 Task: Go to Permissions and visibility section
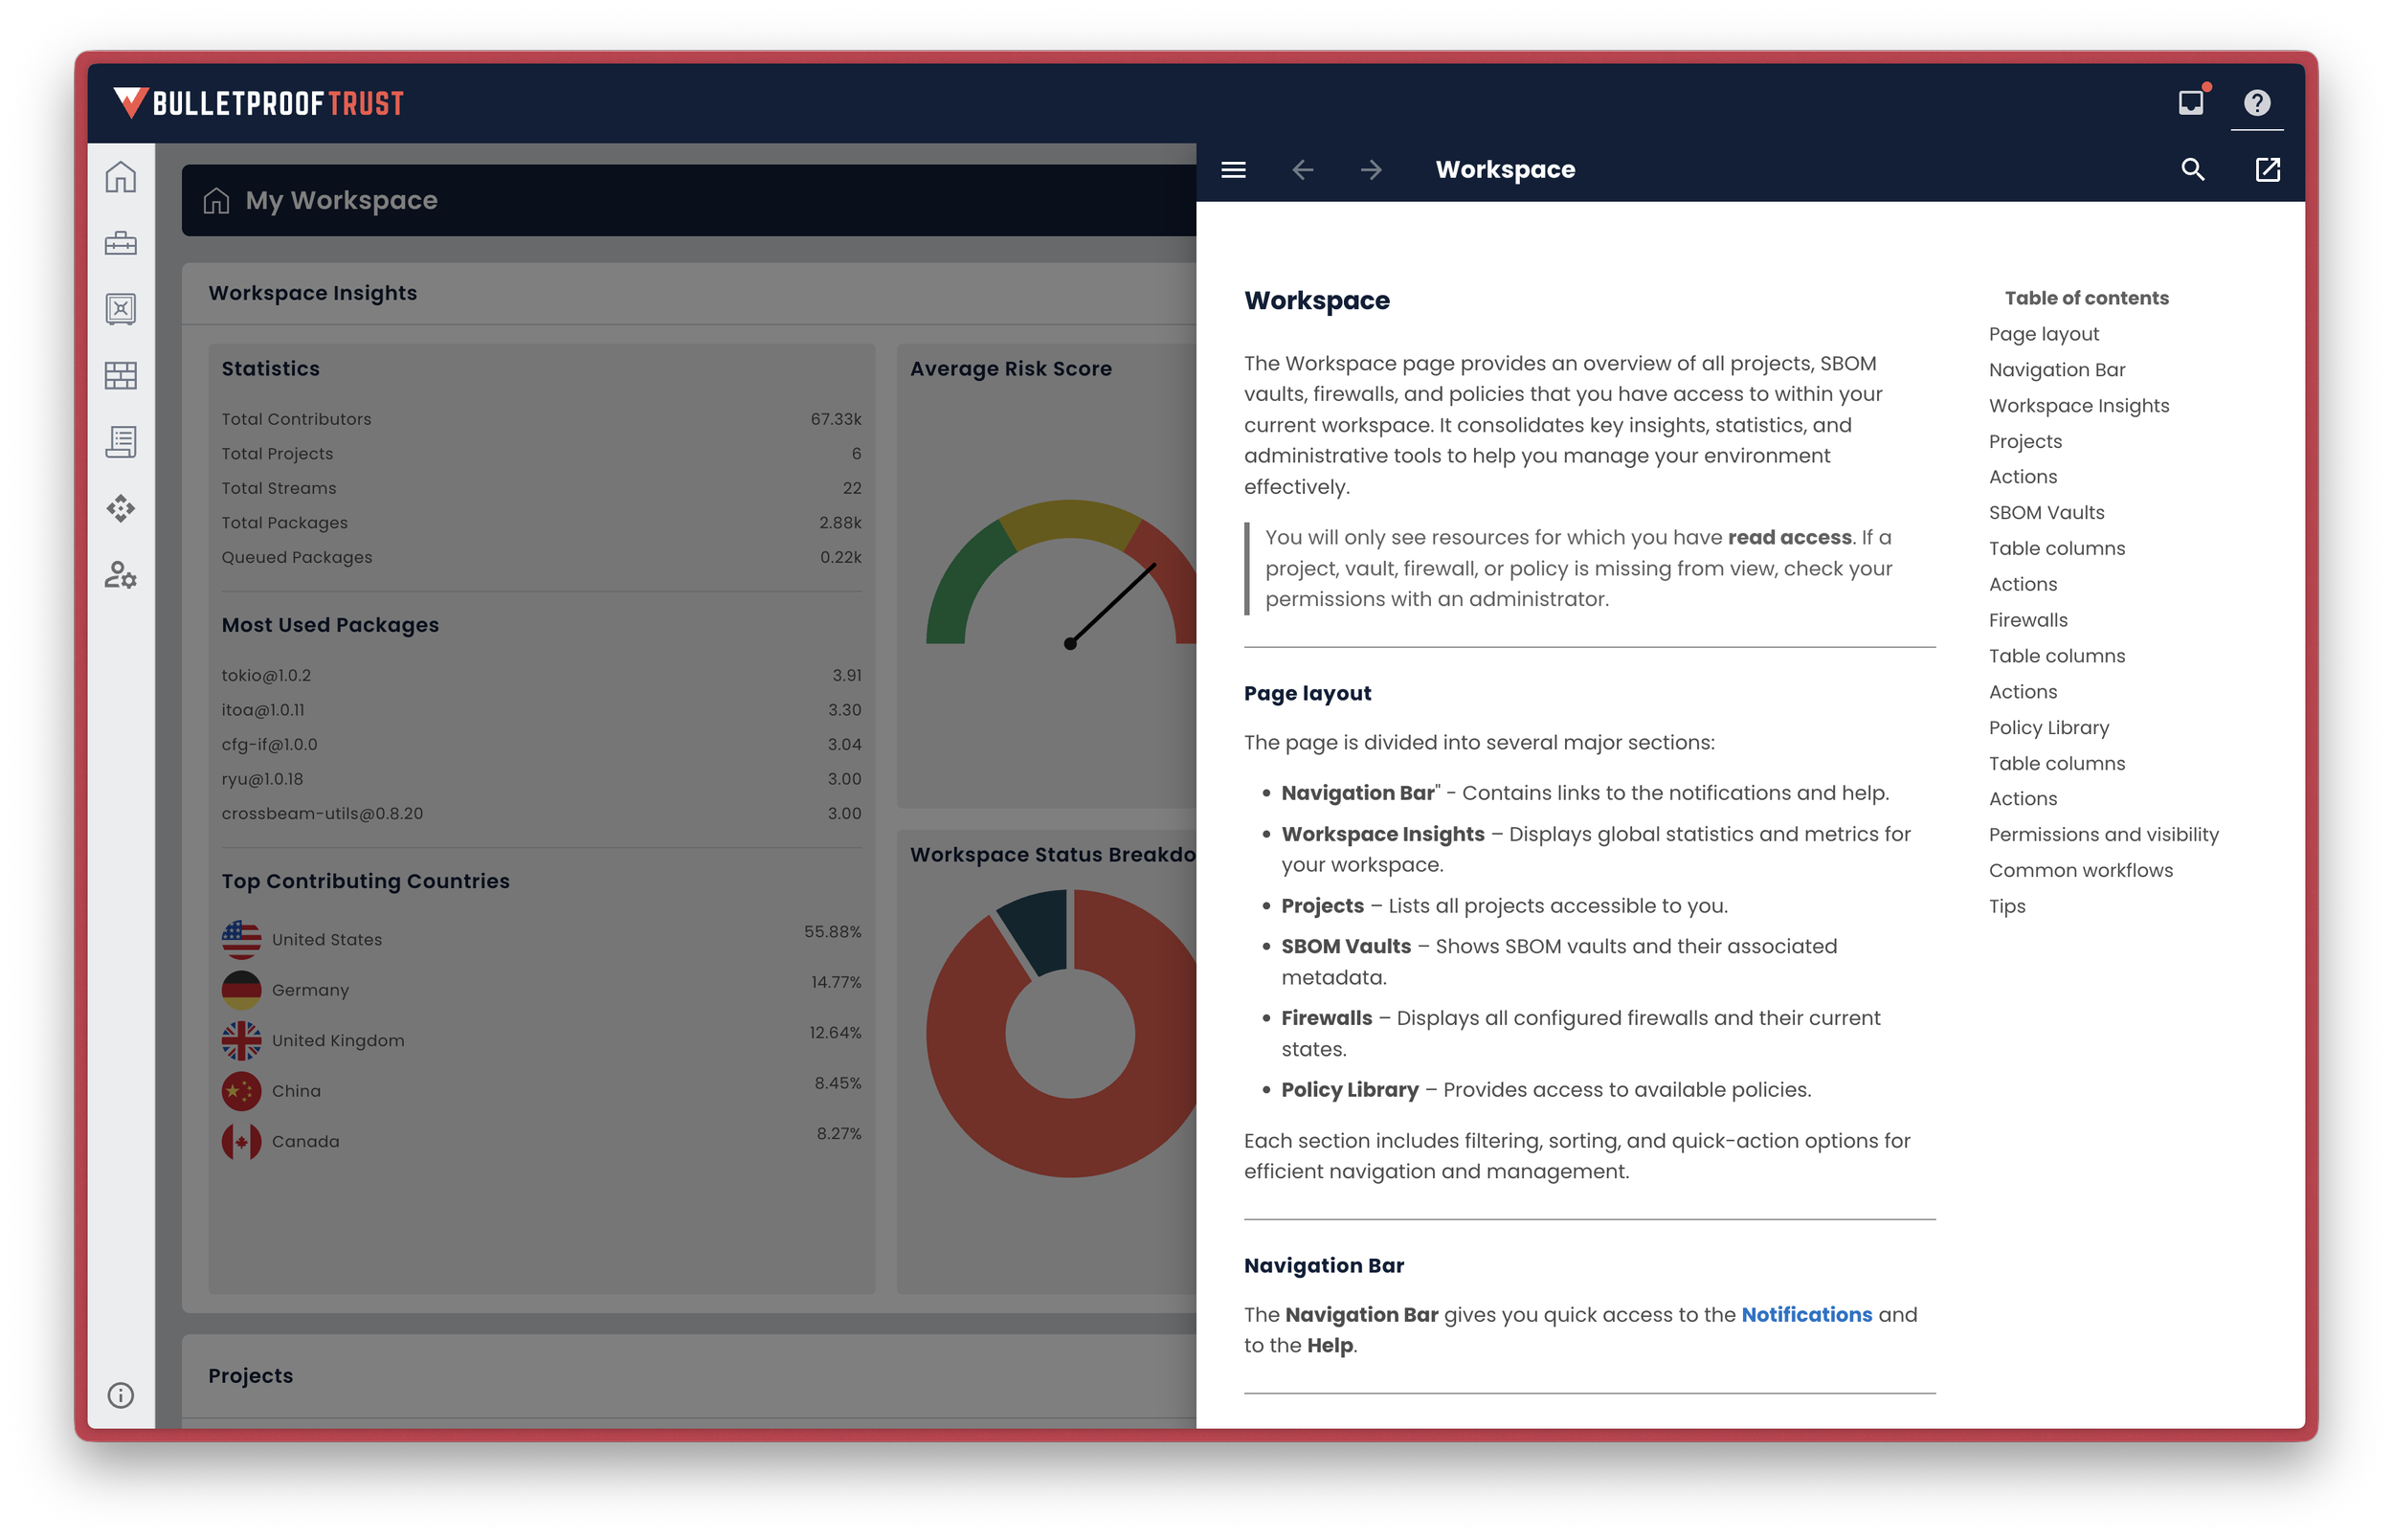(2103, 834)
